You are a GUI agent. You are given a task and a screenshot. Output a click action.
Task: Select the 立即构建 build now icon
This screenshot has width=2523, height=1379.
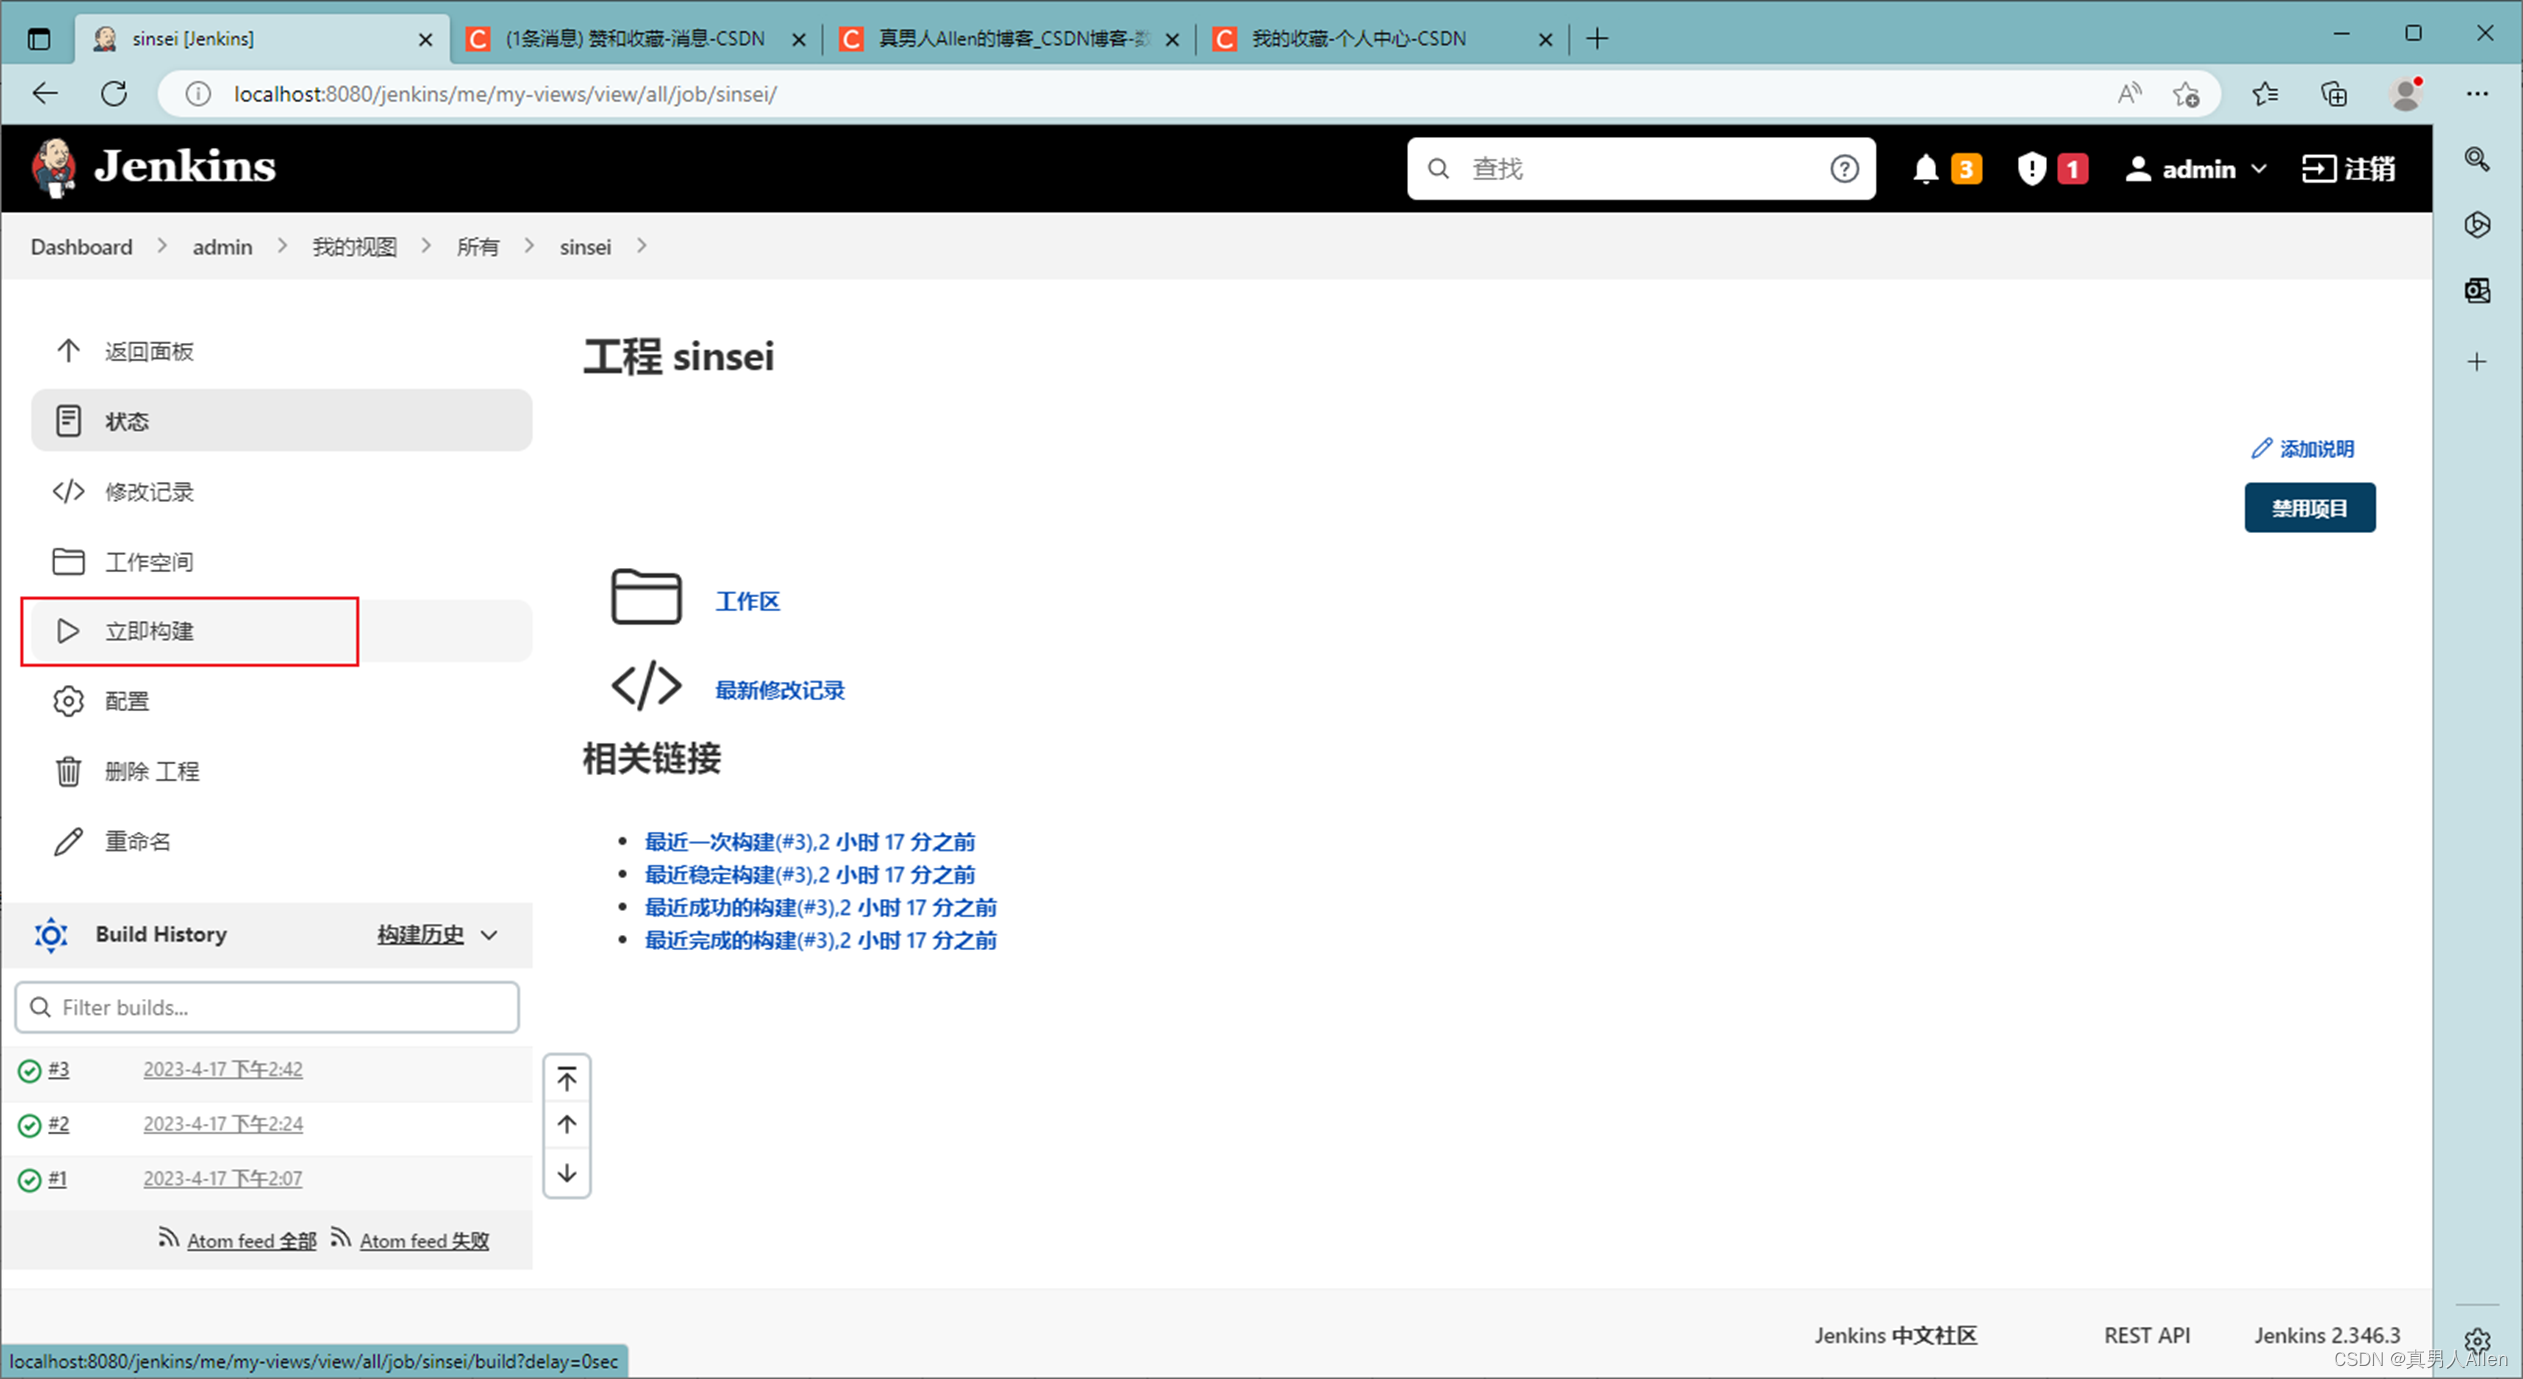[68, 631]
